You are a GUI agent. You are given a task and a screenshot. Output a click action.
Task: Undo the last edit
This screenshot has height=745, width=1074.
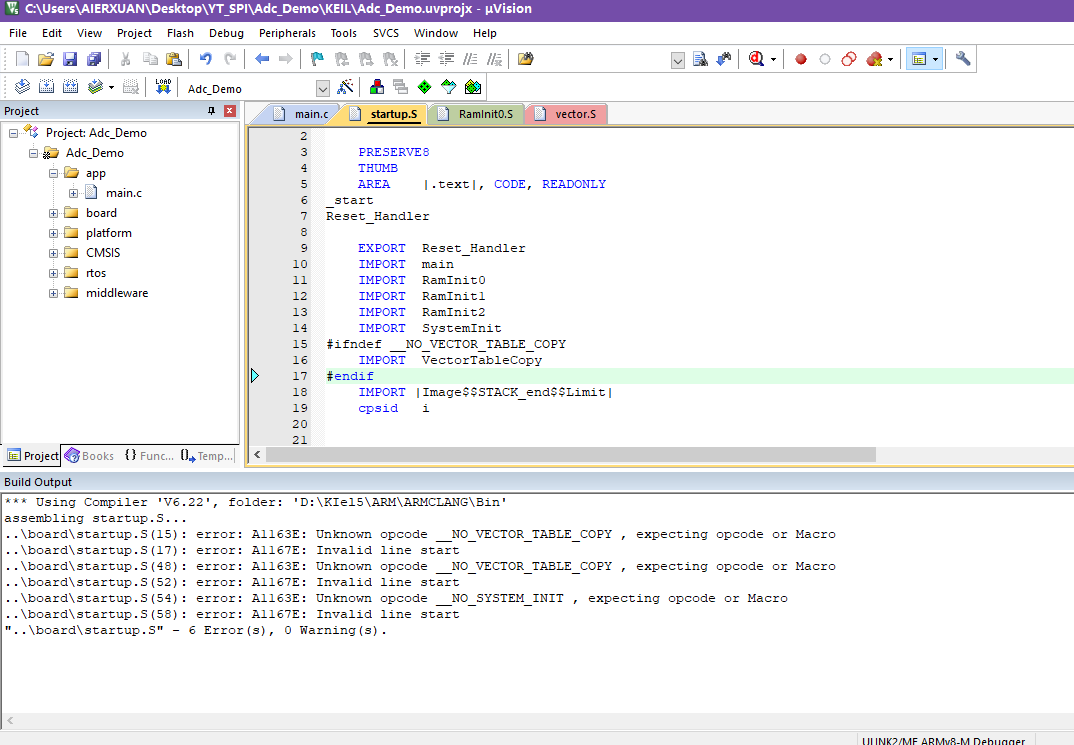pos(205,59)
